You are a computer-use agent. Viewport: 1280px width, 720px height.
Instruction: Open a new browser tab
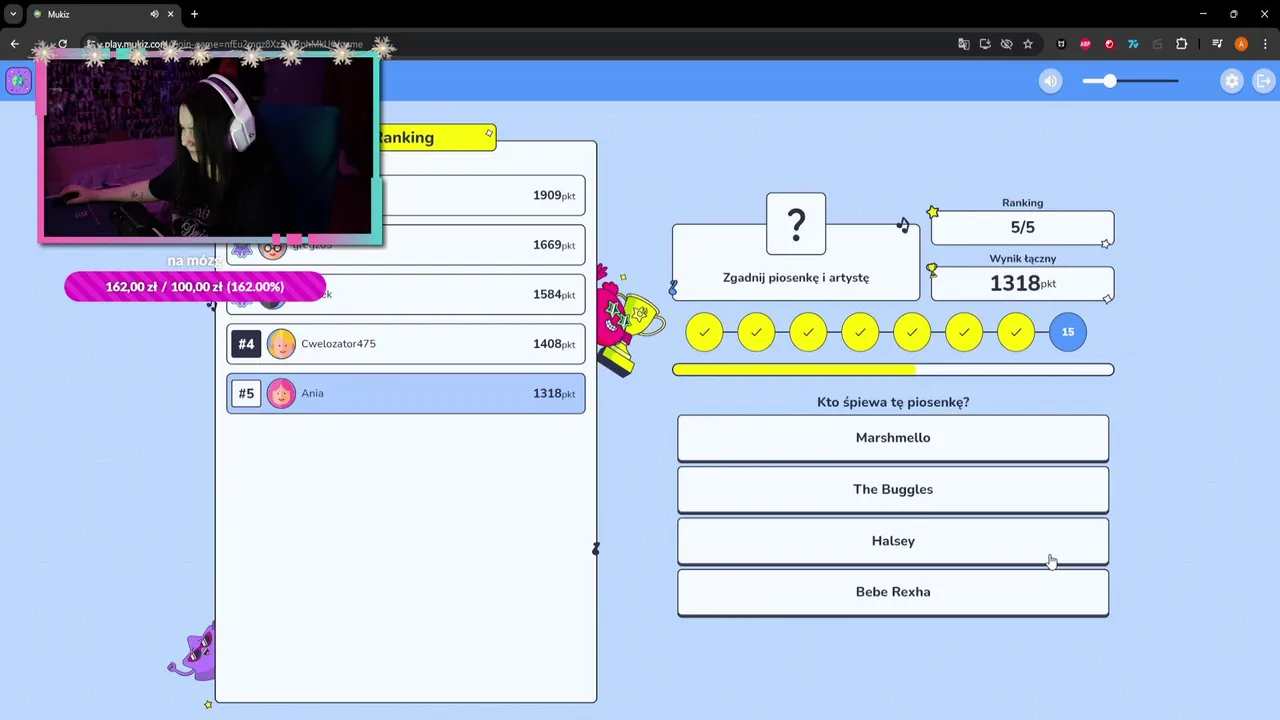click(x=194, y=14)
